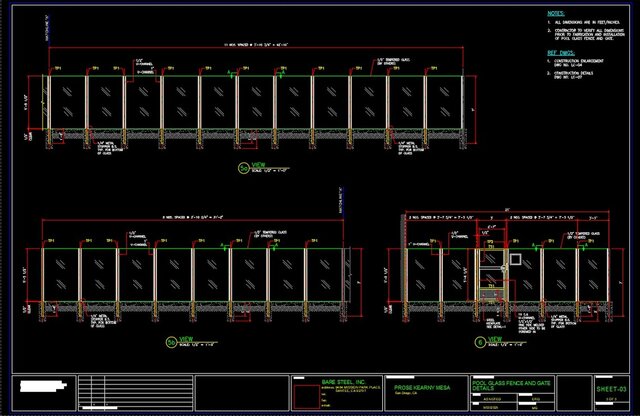Select the view marker circle under bottom-left elevation
The width and height of the screenshot is (640, 416).
pyautogui.click(x=172, y=342)
